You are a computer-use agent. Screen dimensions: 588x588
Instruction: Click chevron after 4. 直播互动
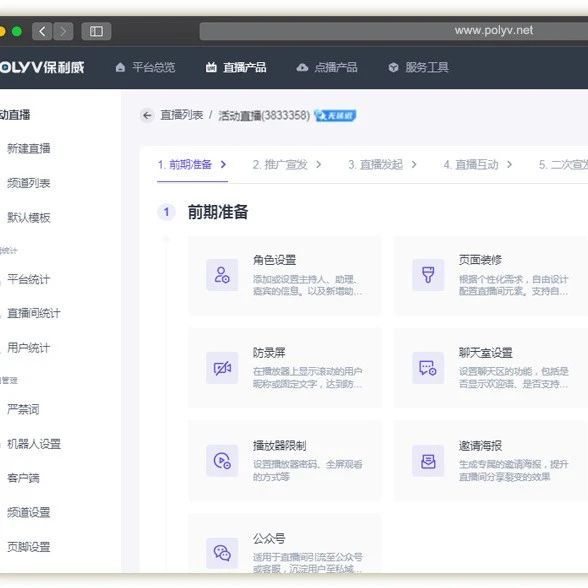click(x=509, y=165)
